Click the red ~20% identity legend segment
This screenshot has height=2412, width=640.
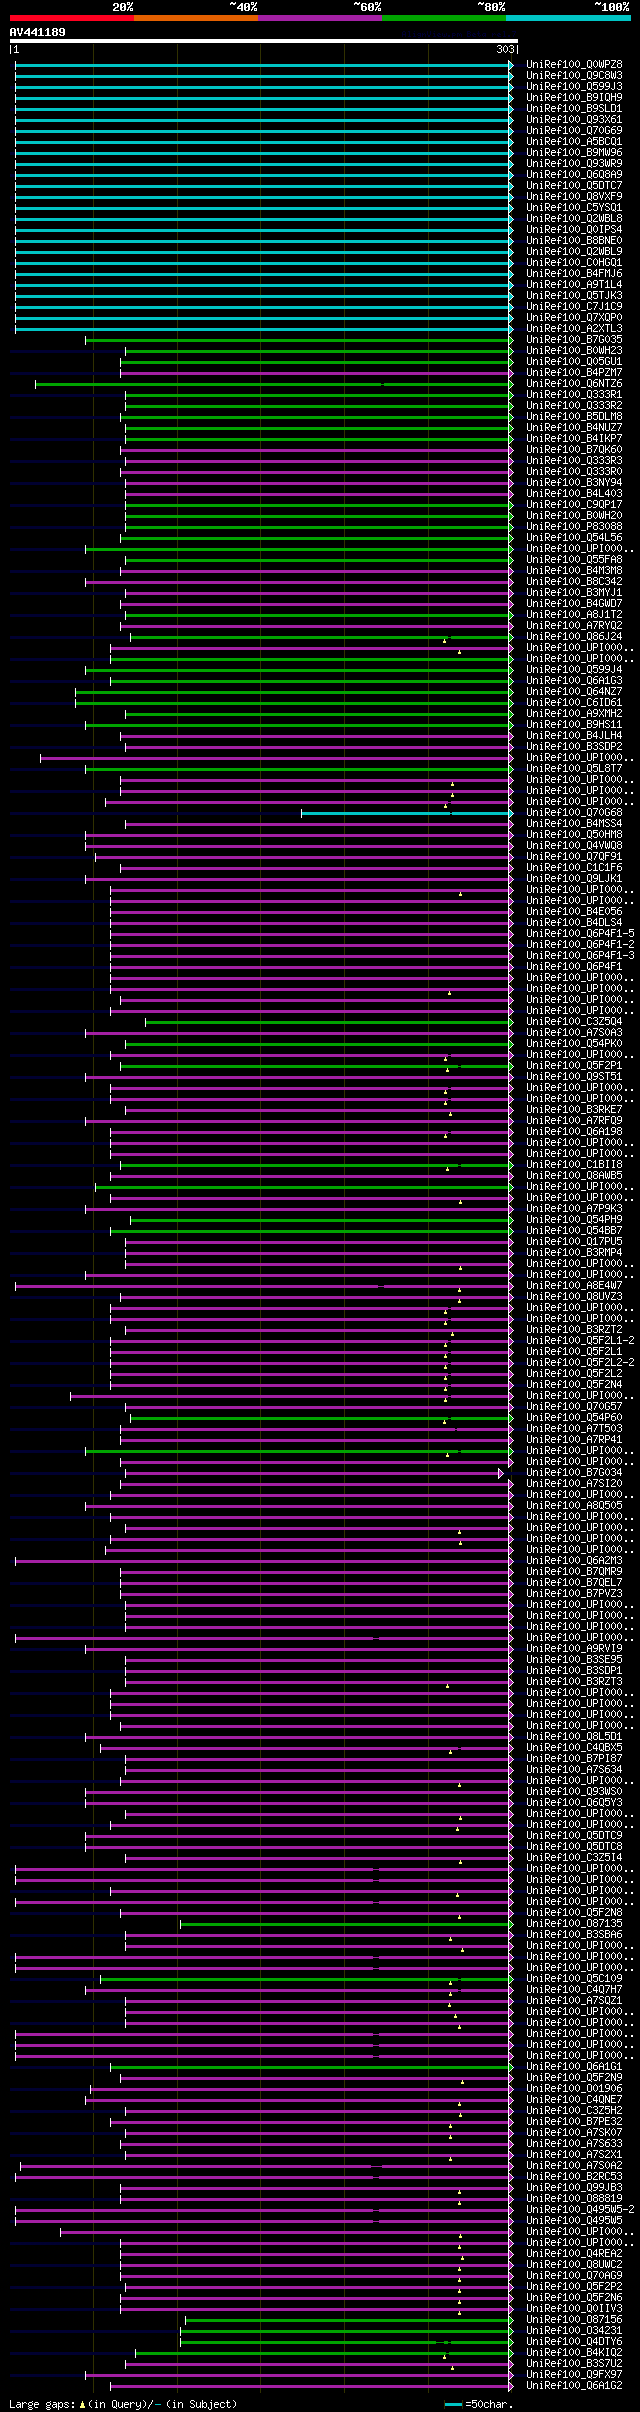(71, 18)
